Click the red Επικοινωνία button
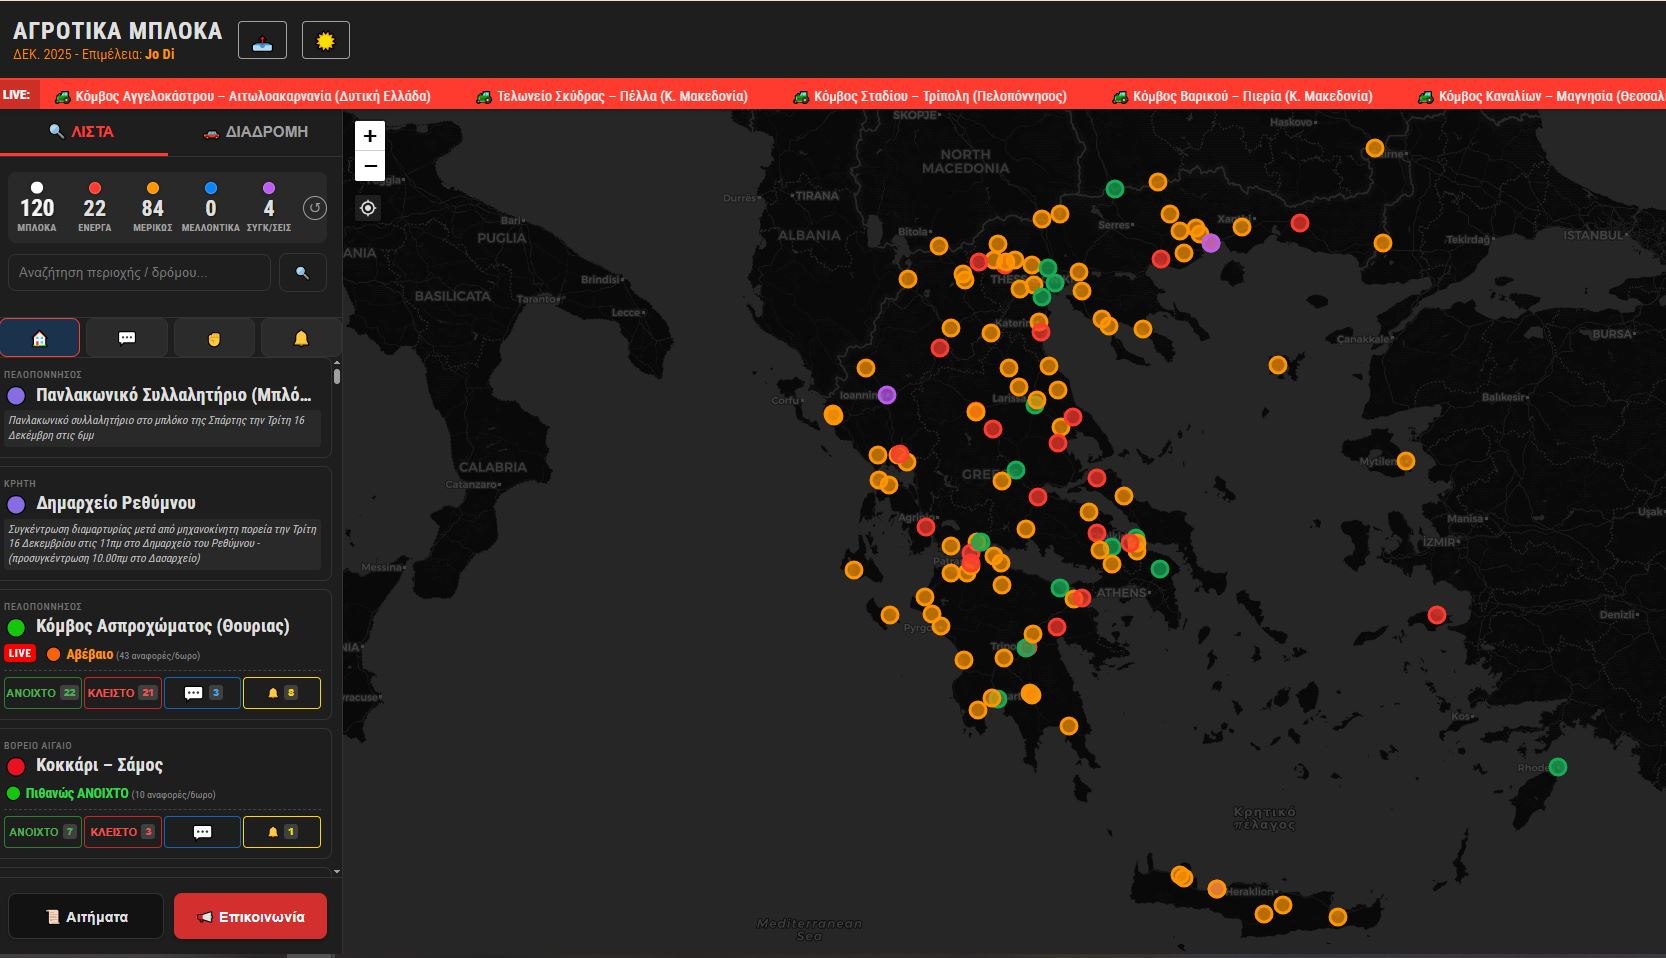 [250, 917]
